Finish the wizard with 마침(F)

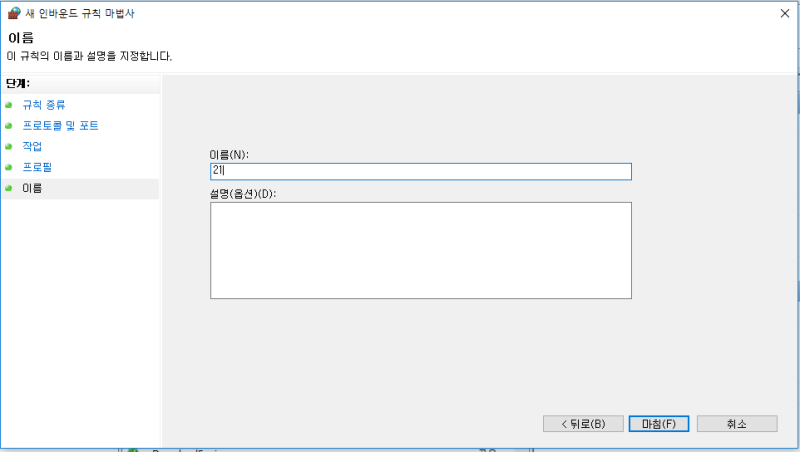[x=659, y=424]
